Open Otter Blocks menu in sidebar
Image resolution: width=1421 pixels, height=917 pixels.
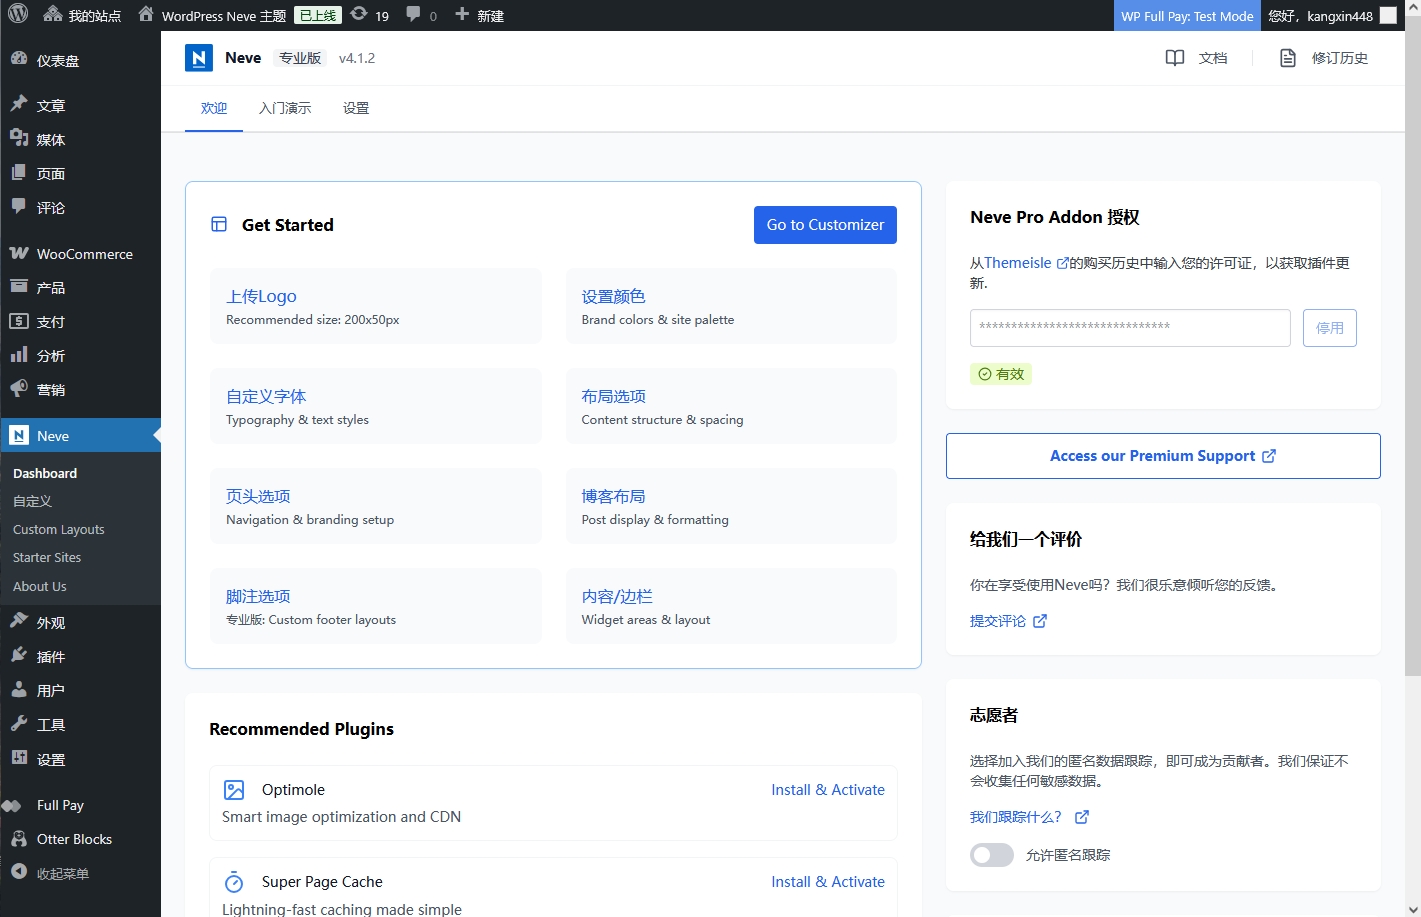point(80,839)
